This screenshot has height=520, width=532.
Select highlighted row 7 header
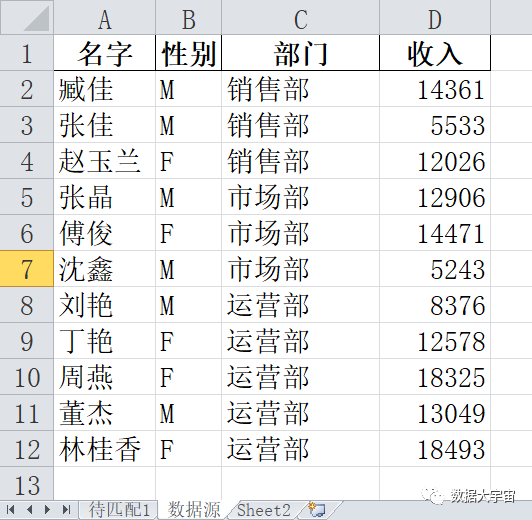click(x=27, y=269)
